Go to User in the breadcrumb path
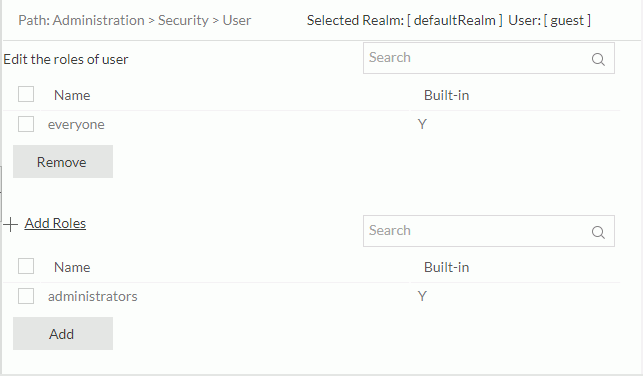The width and height of the screenshot is (643, 376). (237, 20)
